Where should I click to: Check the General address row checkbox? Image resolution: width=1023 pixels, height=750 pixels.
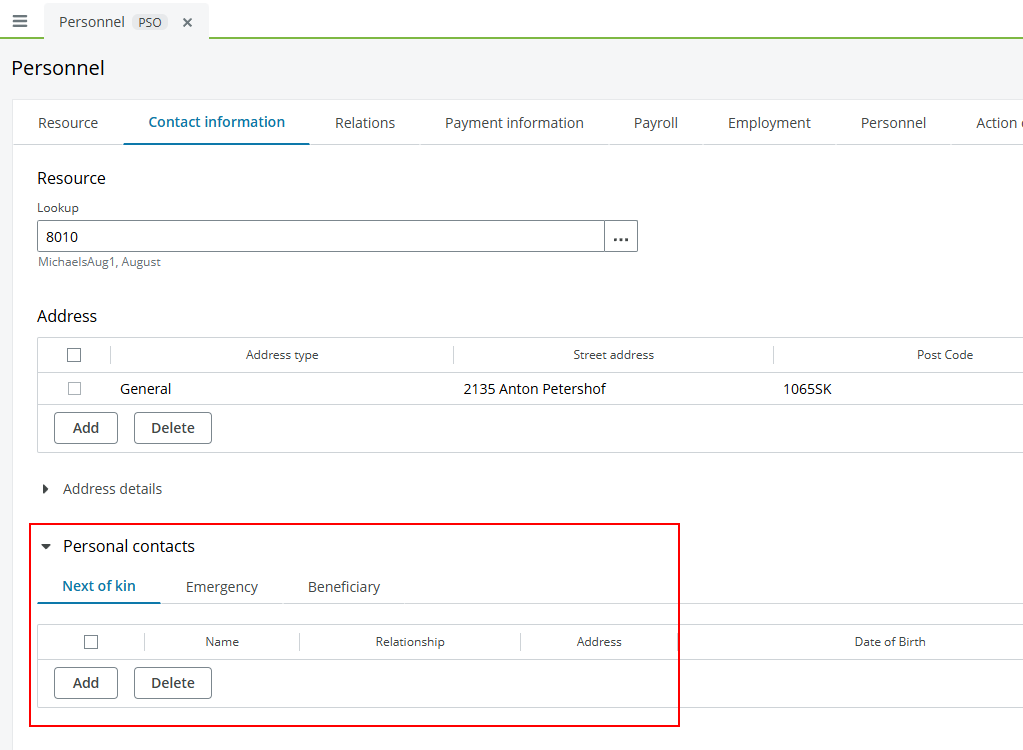(x=74, y=389)
